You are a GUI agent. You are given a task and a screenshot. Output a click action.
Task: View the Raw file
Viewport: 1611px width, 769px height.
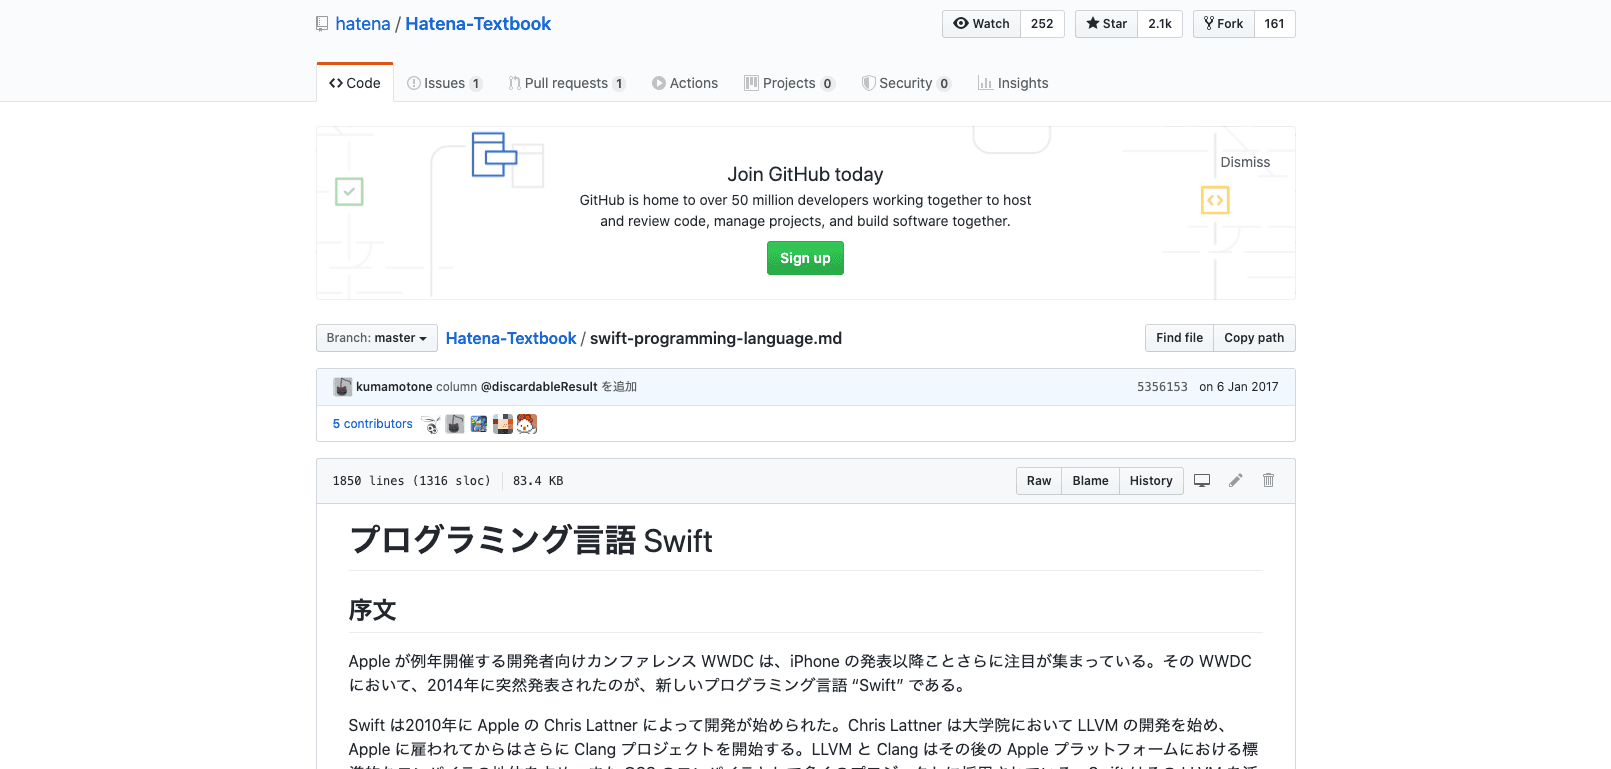pyautogui.click(x=1038, y=481)
